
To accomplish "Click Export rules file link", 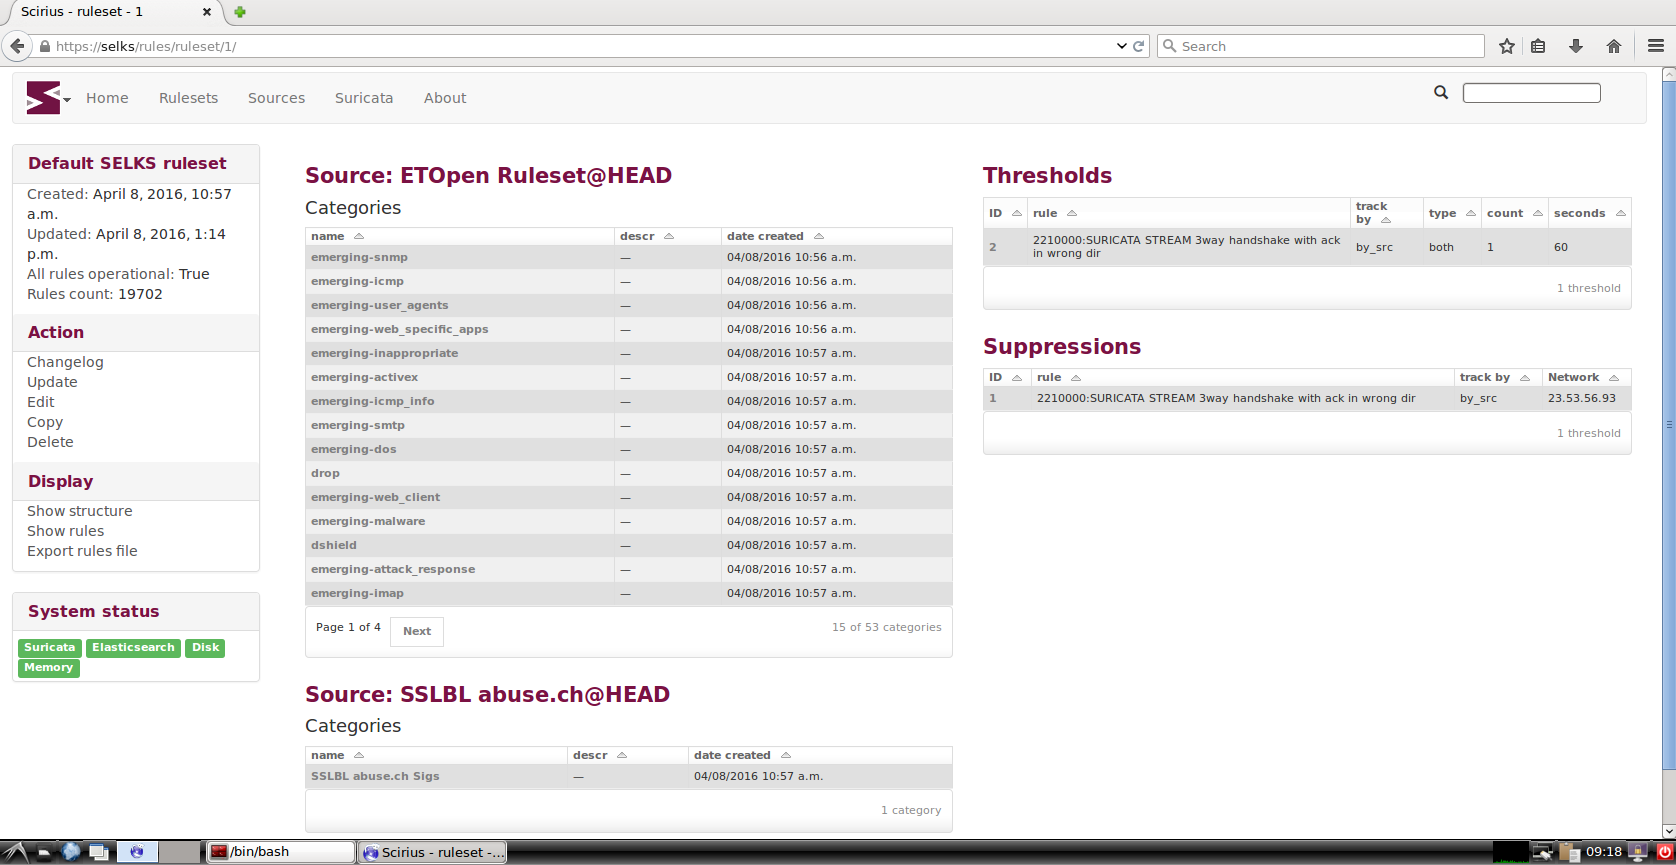I will point(82,551).
